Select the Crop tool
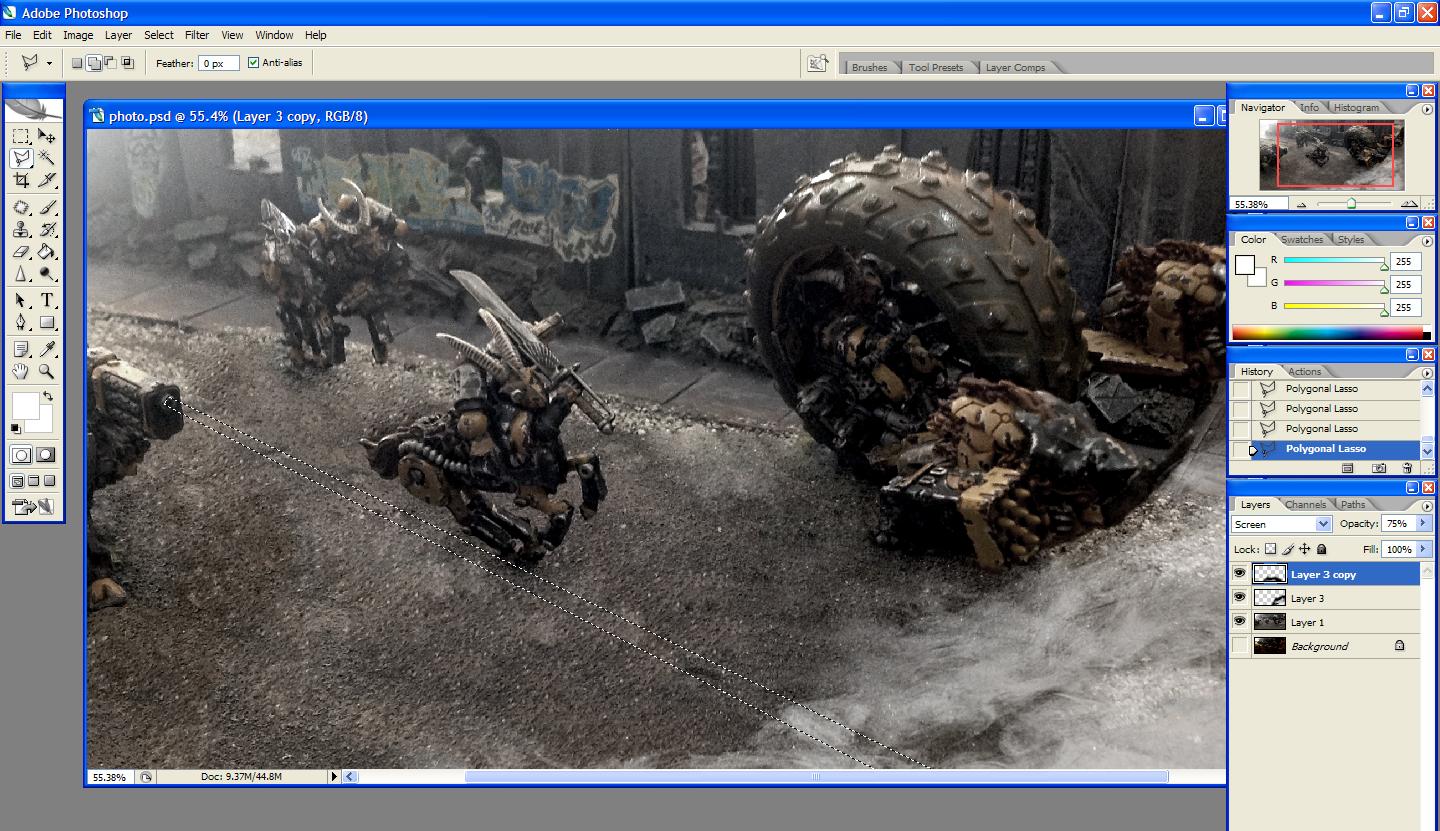The width and height of the screenshot is (1440, 831). (x=21, y=180)
